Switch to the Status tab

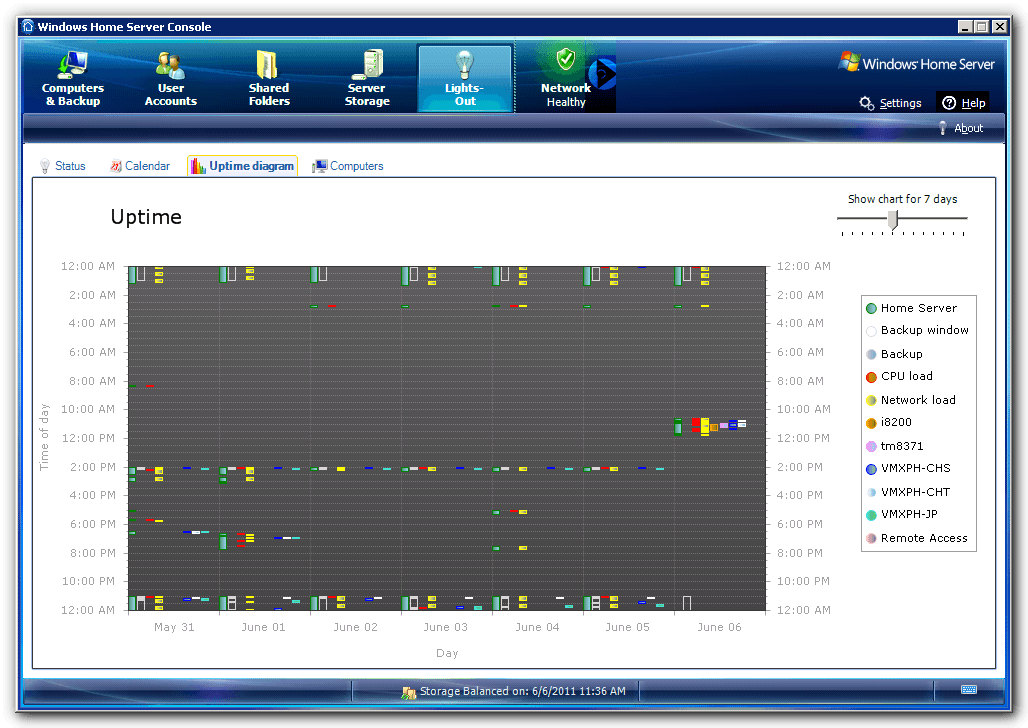click(x=63, y=166)
